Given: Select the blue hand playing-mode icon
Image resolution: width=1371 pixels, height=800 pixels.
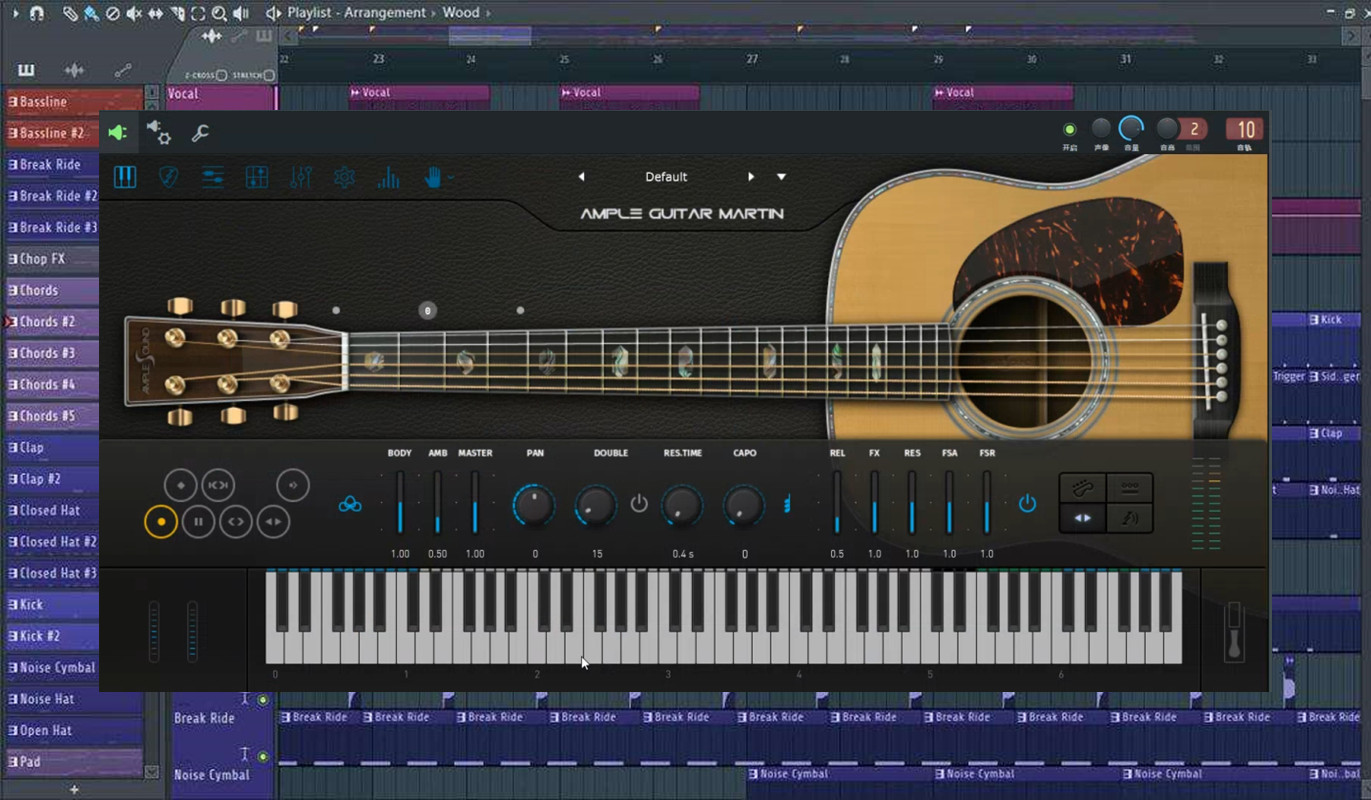Looking at the screenshot, I should tap(433, 177).
